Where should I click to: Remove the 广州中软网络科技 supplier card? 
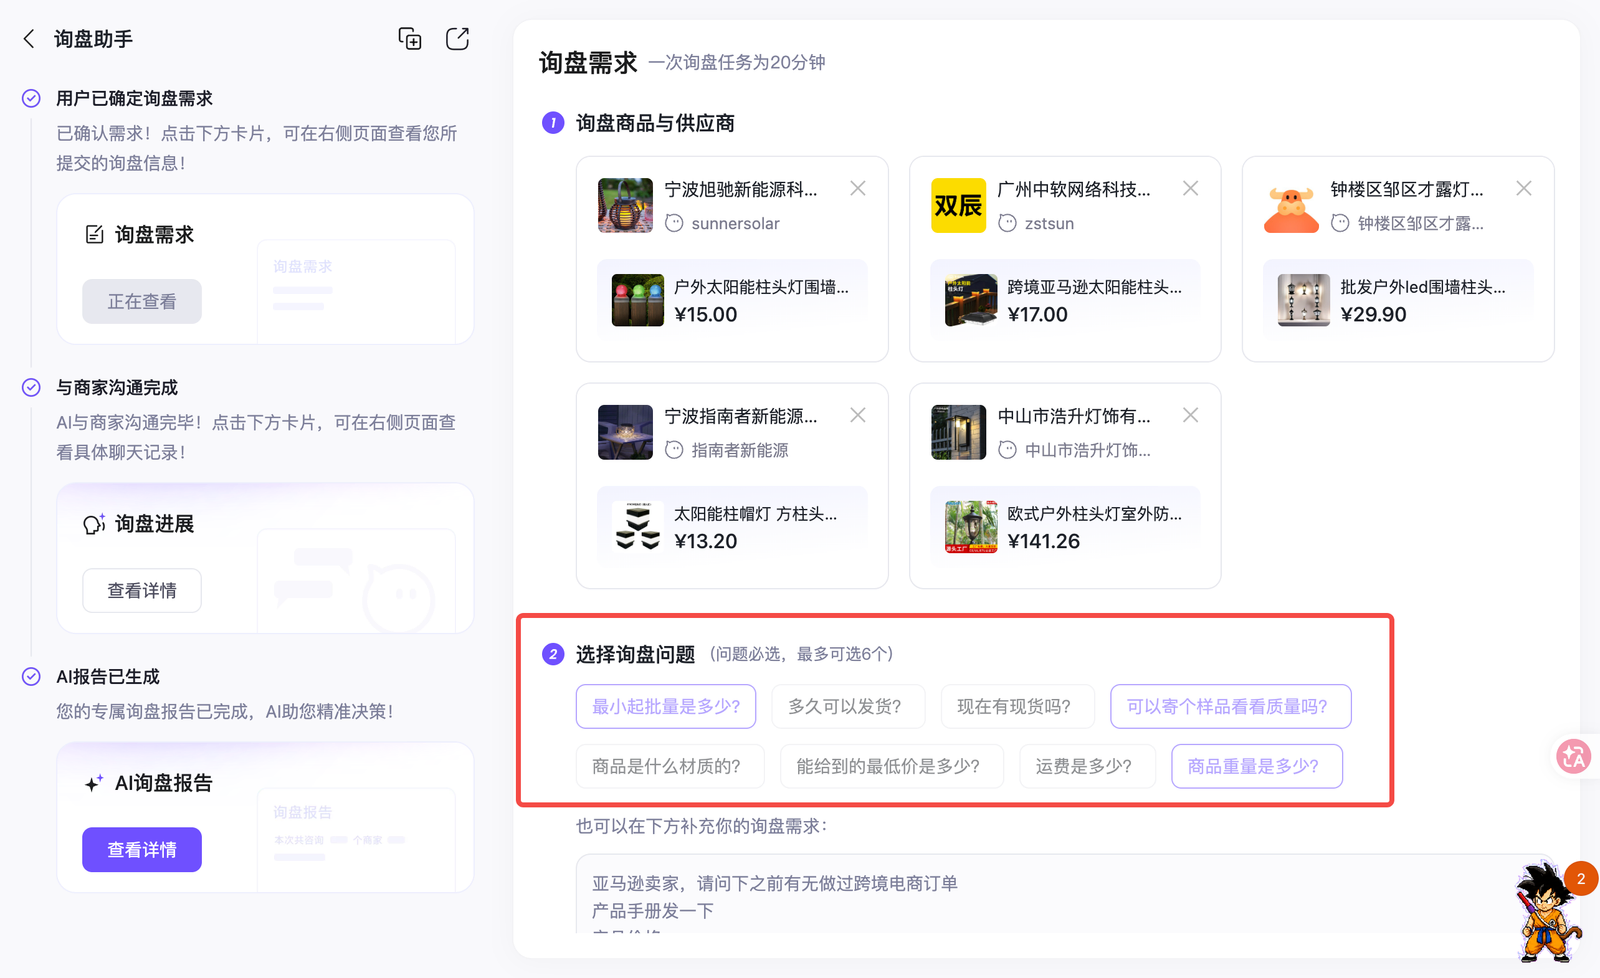[1190, 188]
